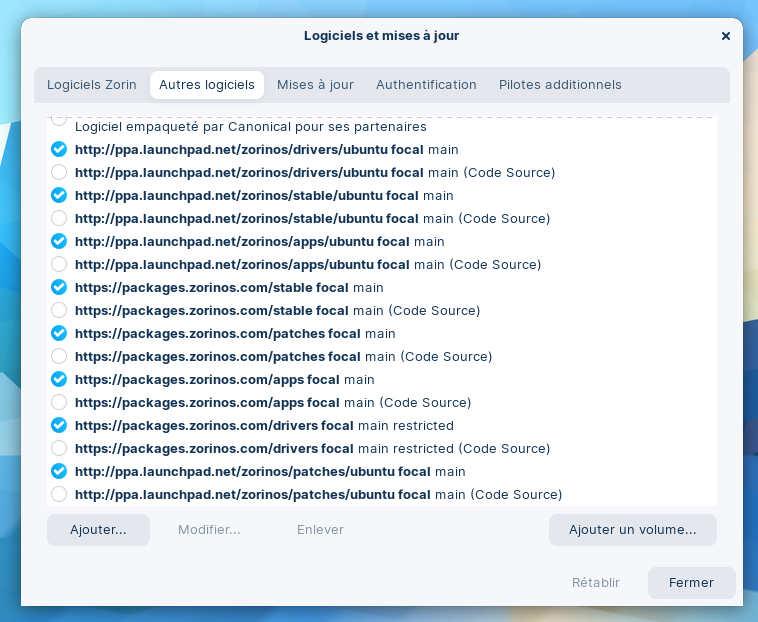Select the zorinos/apps/ubuntu focal main row text
758x622 pixels.
click(259, 241)
